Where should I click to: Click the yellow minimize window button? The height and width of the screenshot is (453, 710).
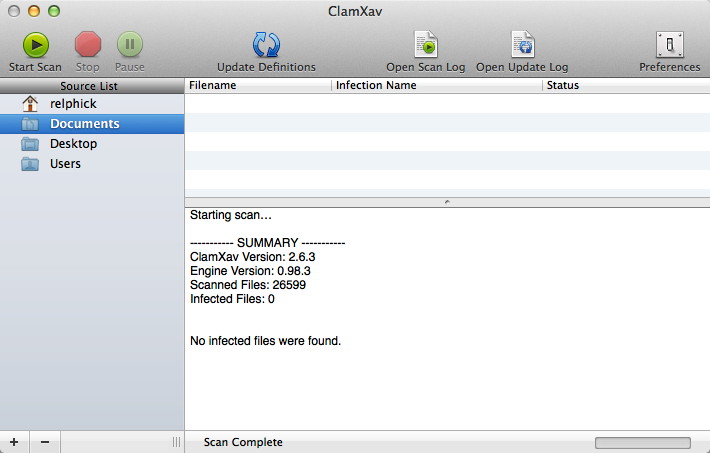(34, 11)
